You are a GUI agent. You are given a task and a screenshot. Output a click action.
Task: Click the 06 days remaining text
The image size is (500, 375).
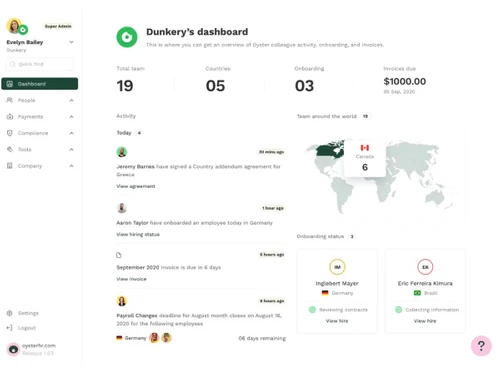tap(262, 338)
